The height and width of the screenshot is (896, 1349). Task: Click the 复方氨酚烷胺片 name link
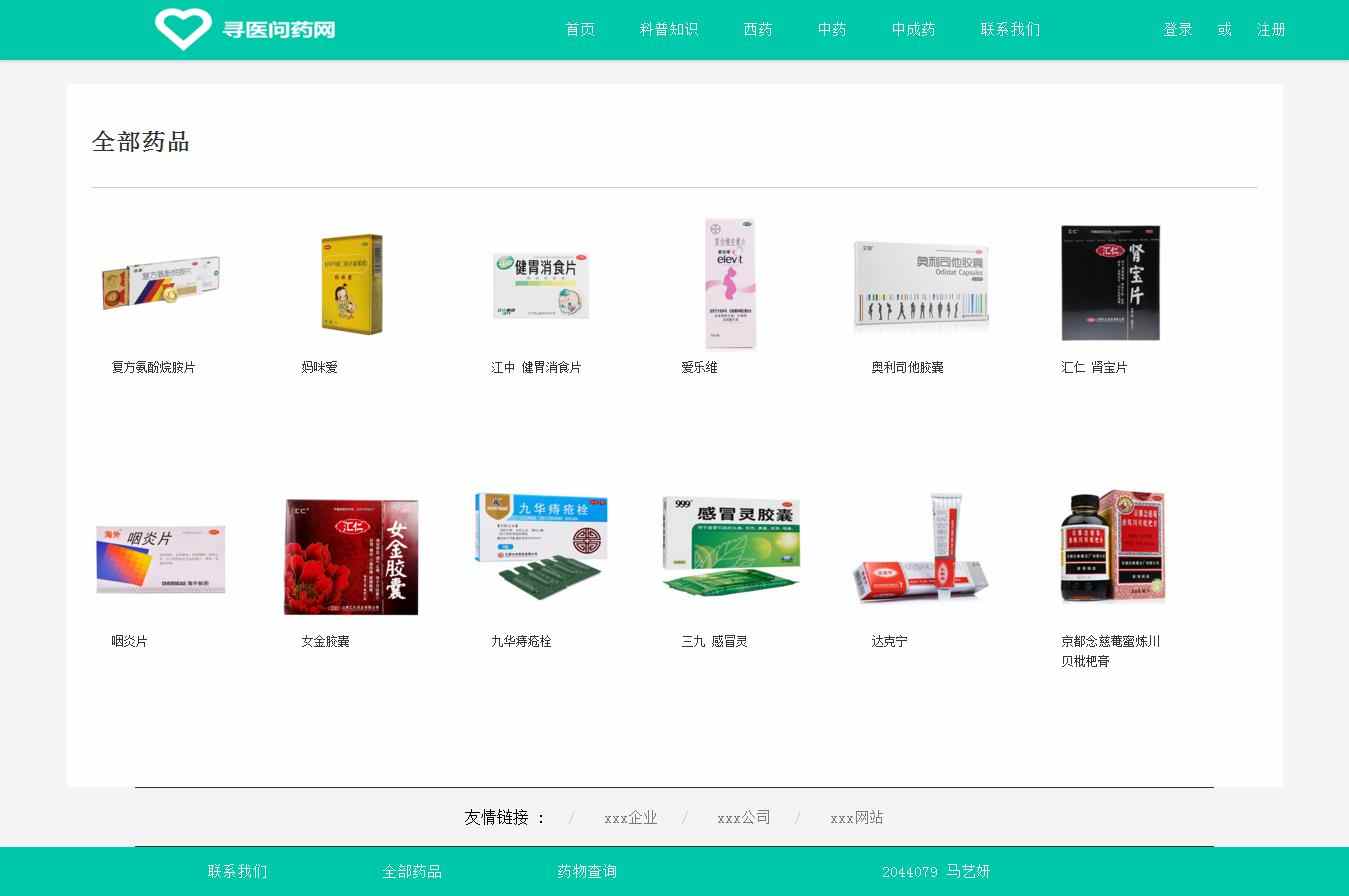pos(154,368)
